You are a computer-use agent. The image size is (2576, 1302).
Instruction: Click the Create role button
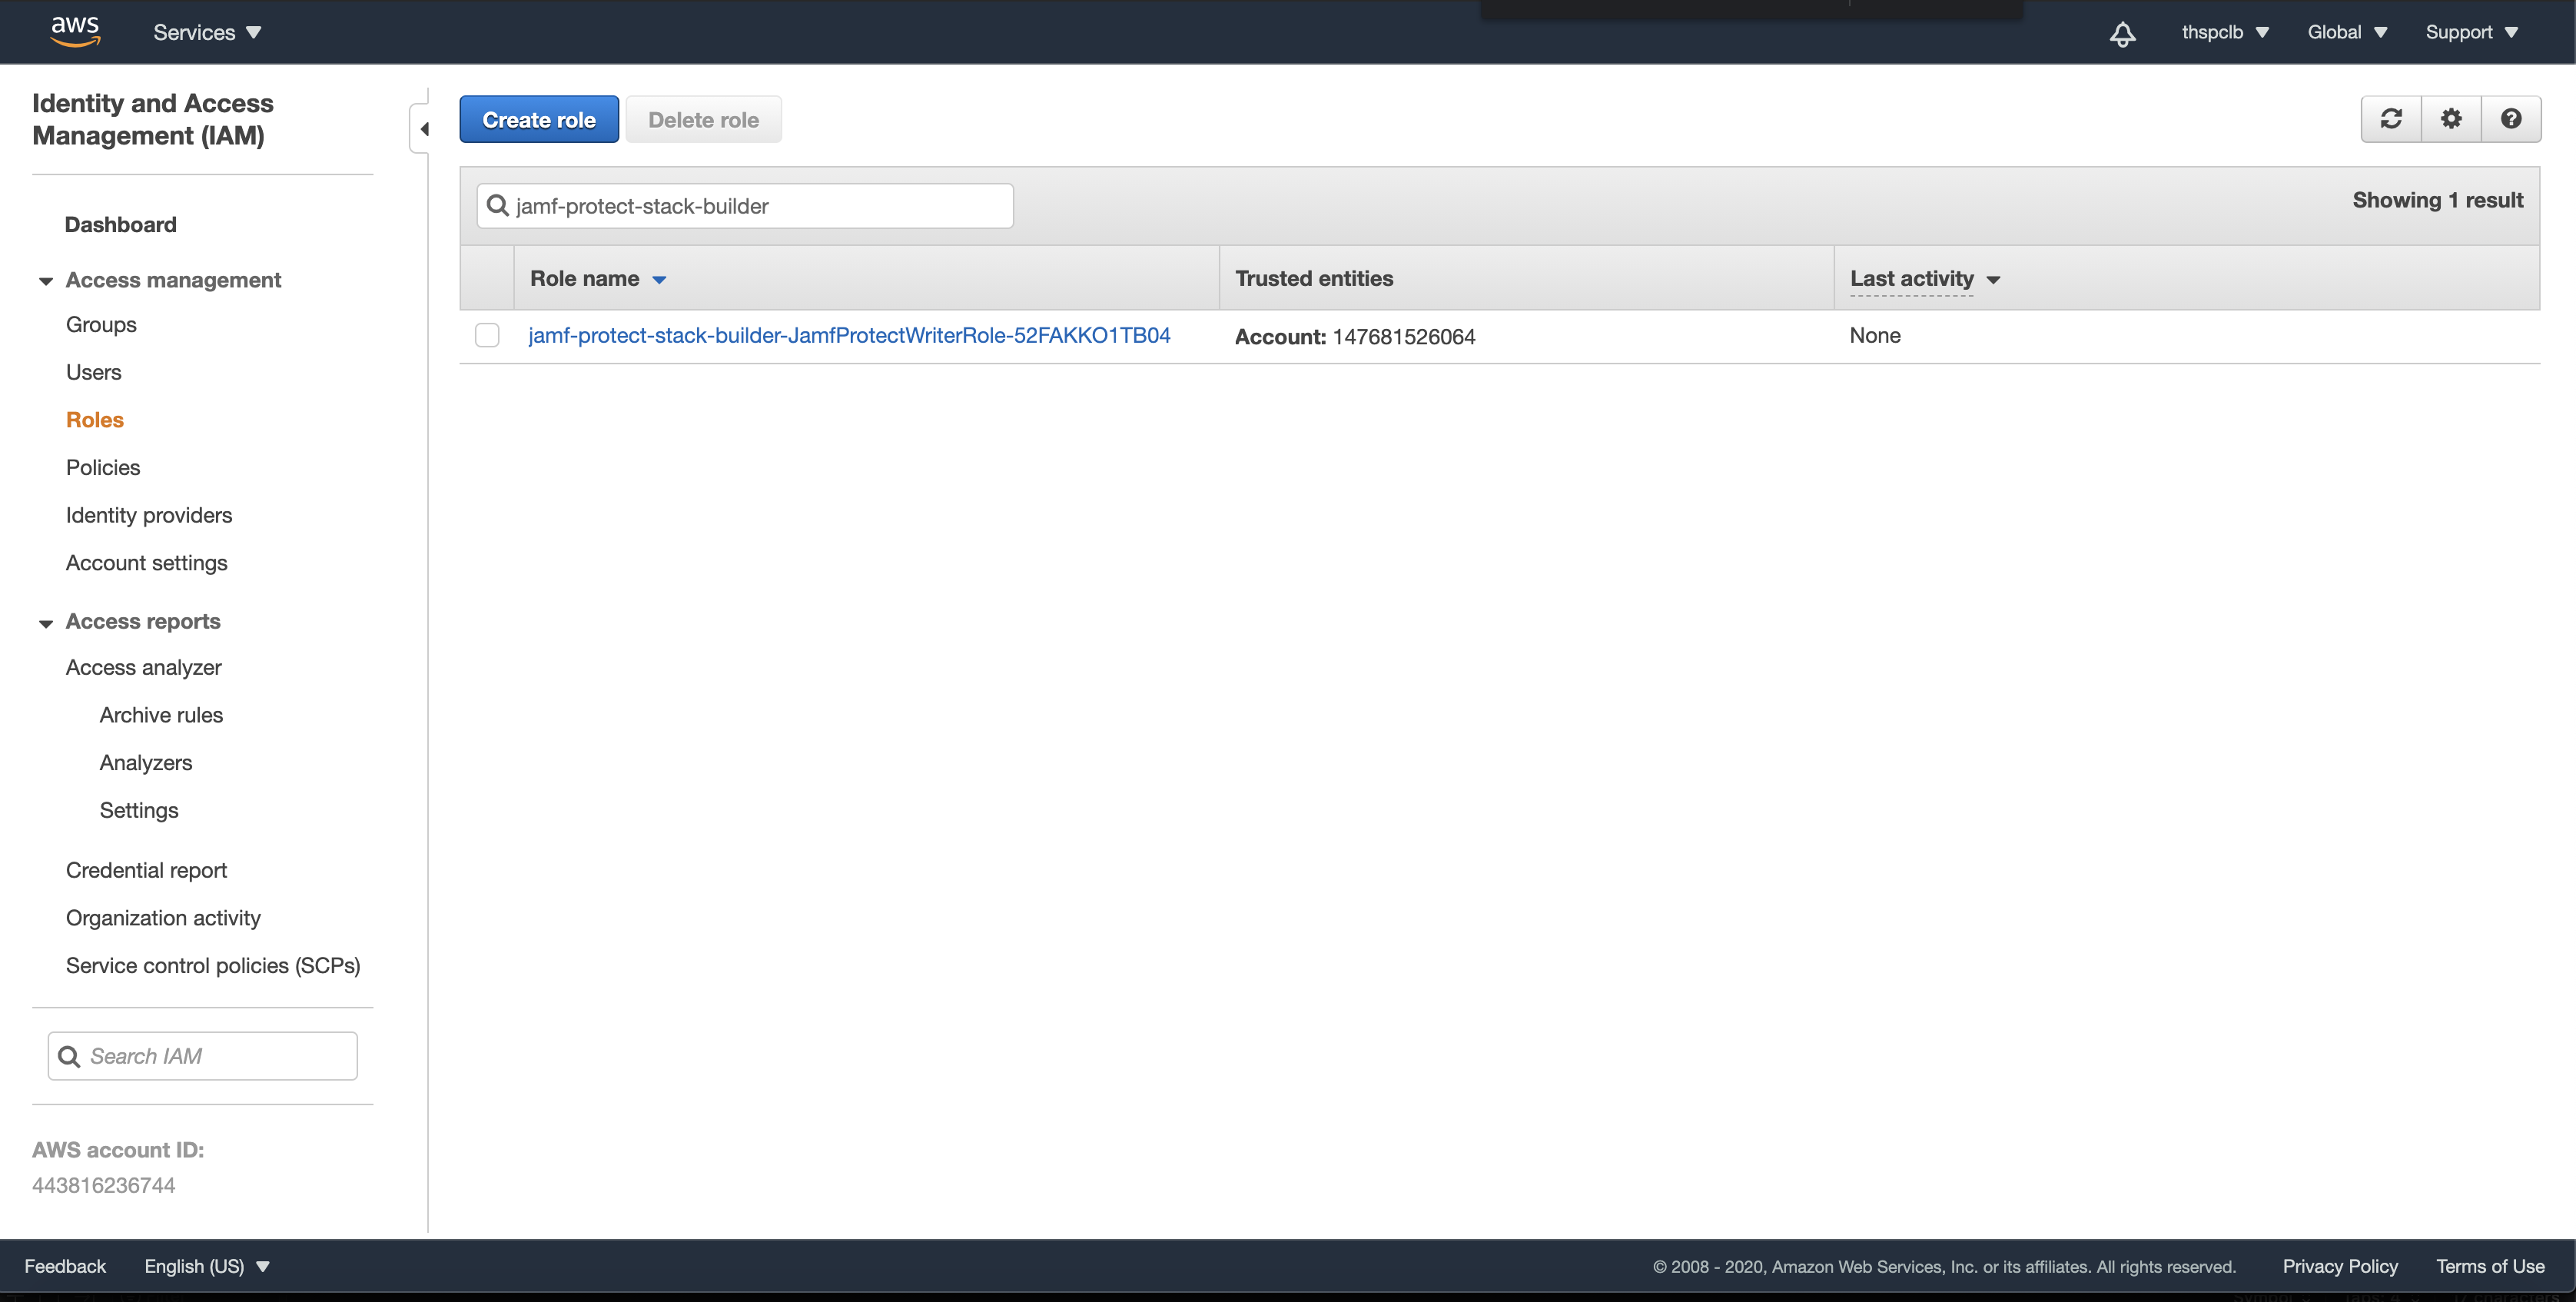click(539, 120)
